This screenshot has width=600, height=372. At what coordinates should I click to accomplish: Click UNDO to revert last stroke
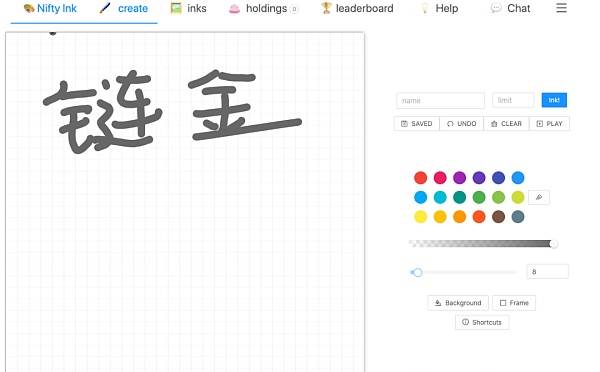click(x=461, y=124)
